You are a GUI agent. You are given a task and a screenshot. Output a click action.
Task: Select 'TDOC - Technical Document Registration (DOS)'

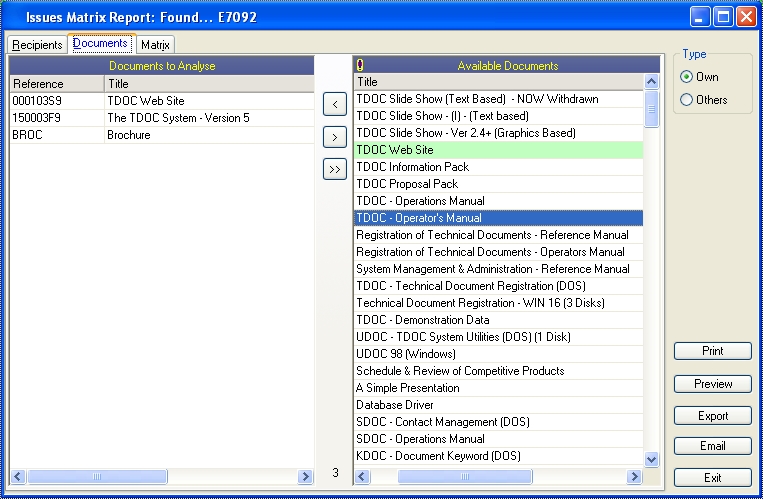(x=499, y=286)
